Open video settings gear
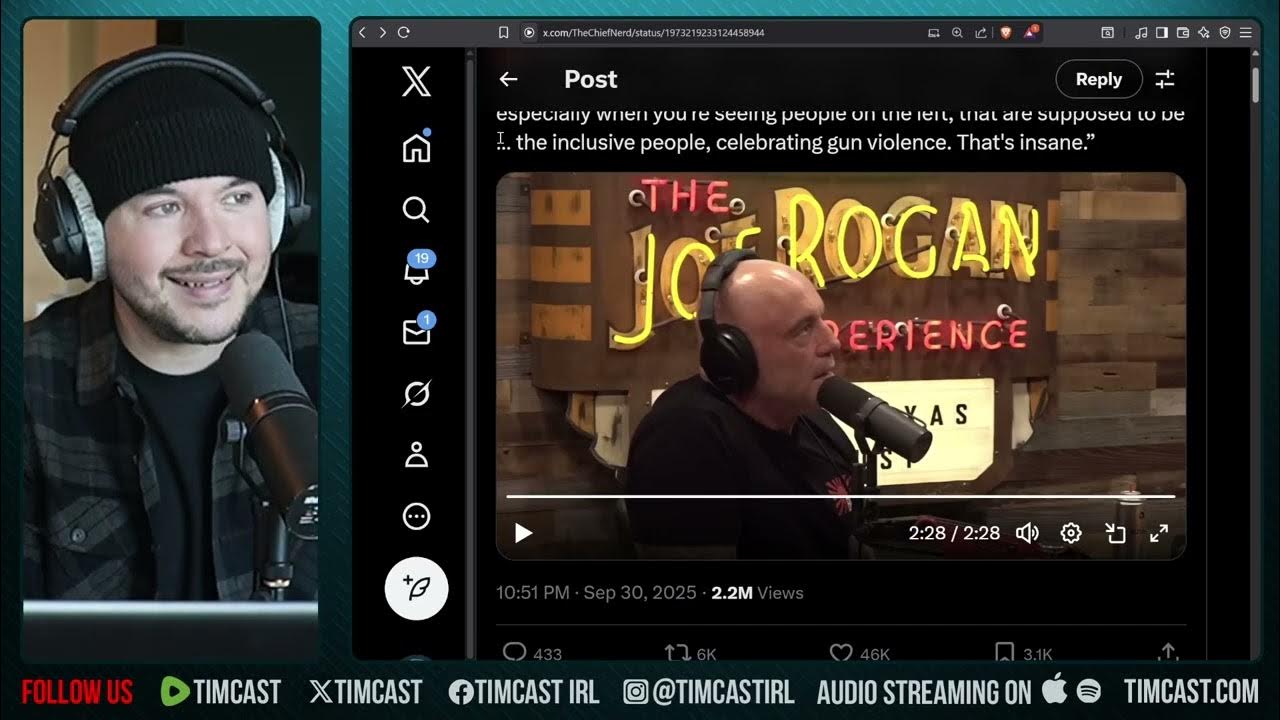The width and height of the screenshot is (1280, 720). pyautogui.click(x=1071, y=533)
